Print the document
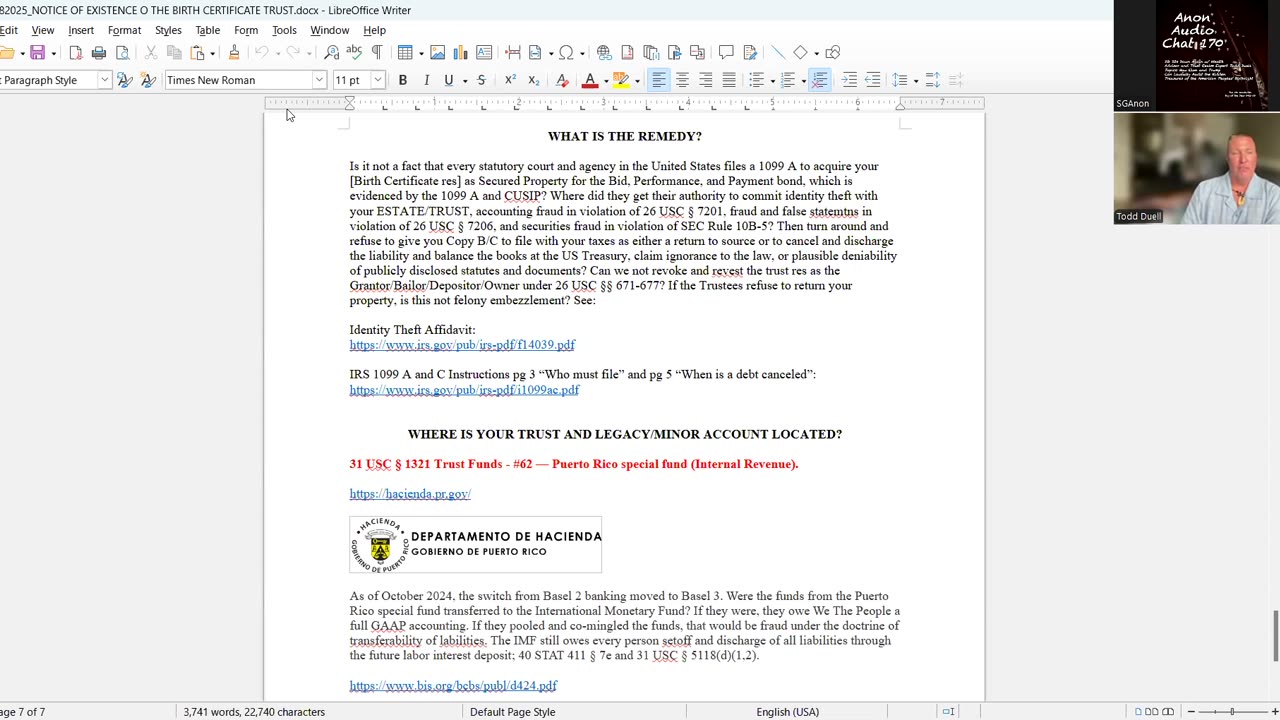The width and height of the screenshot is (1280, 720). (99, 53)
